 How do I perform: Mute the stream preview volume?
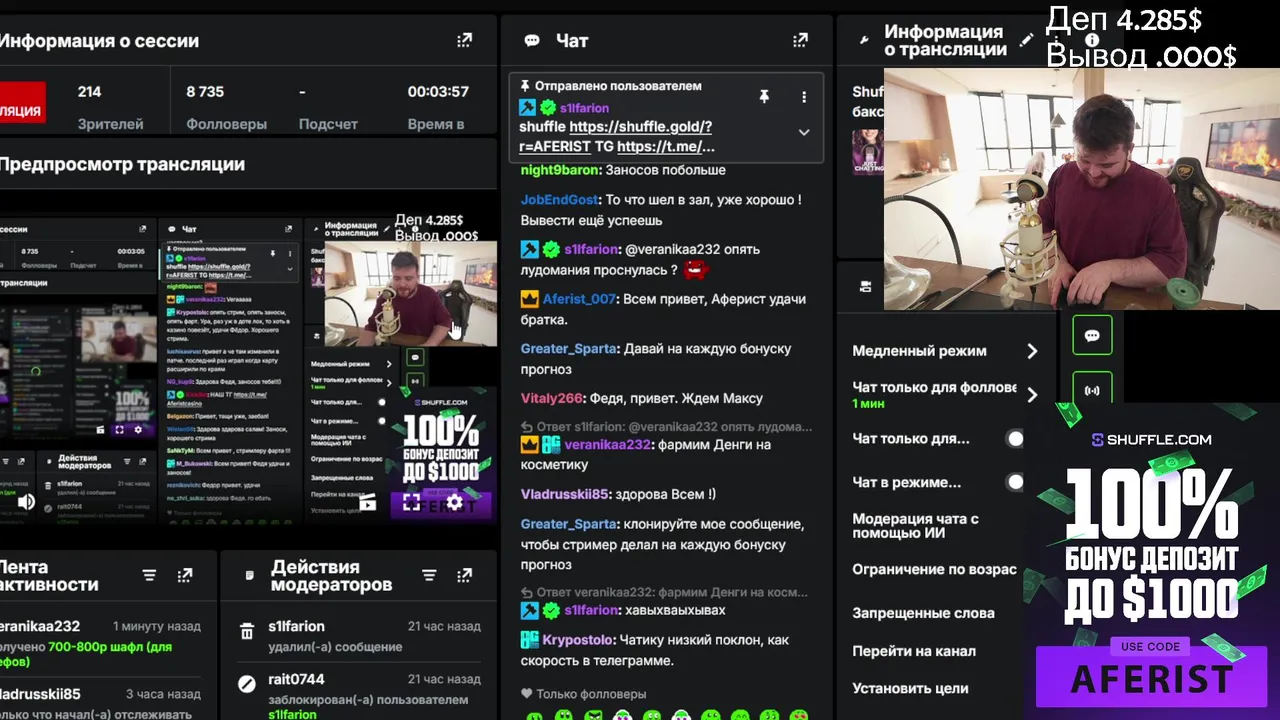pos(27,502)
